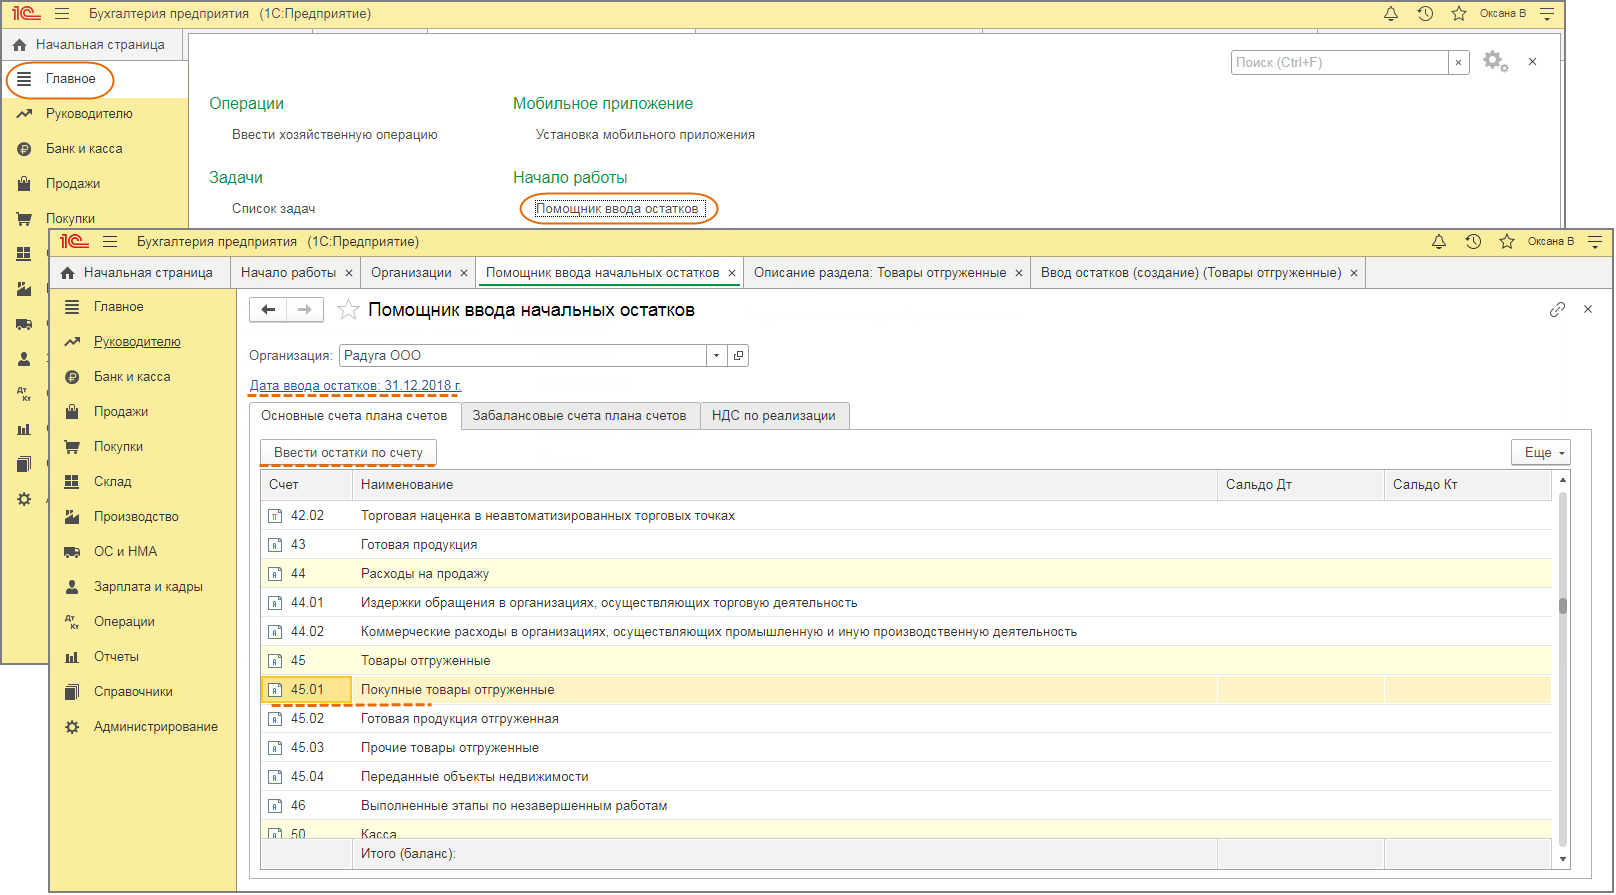Open the hamburger menu next to the 1C logo in the front window
This screenshot has height=895, width=1616.
point(110,242)
